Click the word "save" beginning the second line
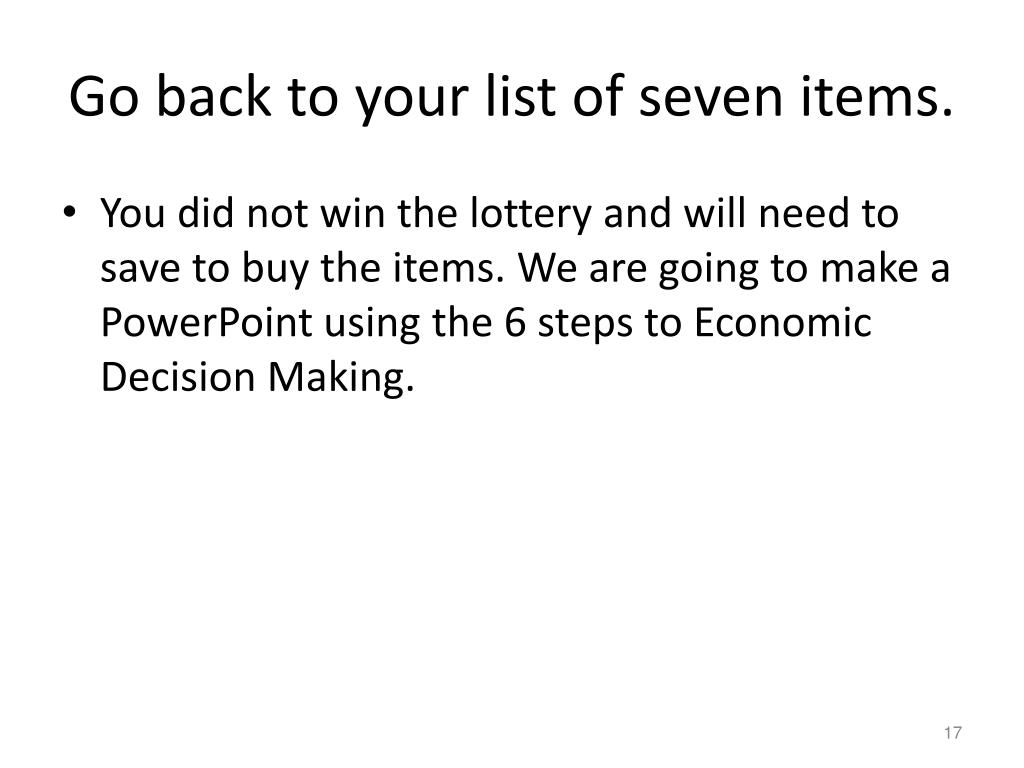1024x768 pixels. tap(140, 271)
